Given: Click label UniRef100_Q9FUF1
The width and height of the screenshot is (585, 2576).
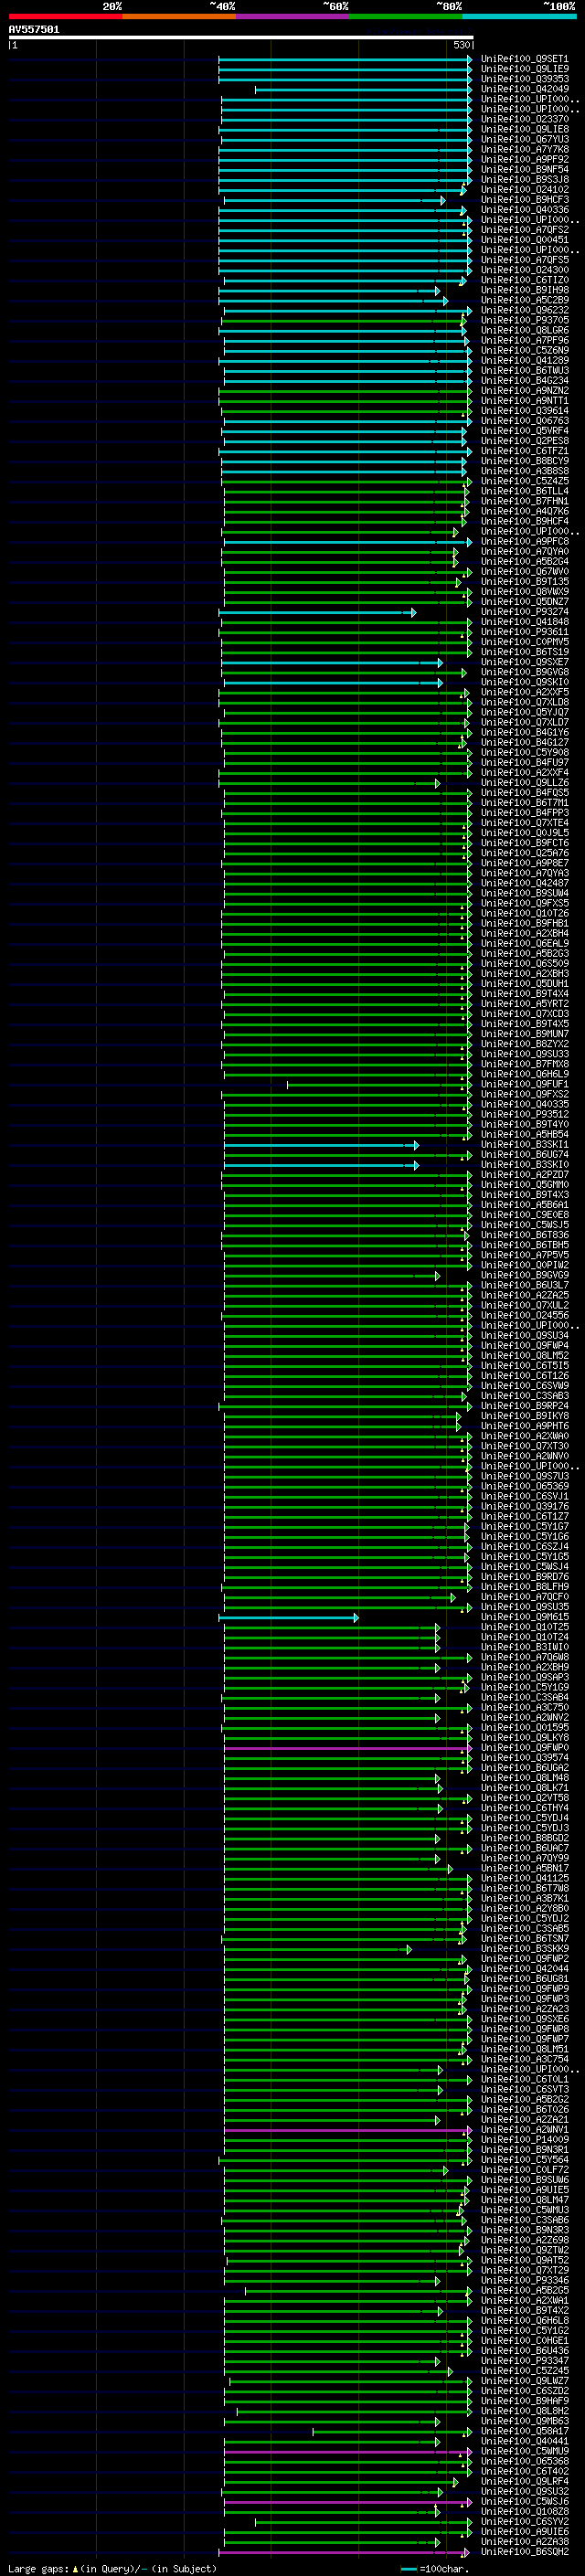Looking at the screenshot, I should point(524,1084).
